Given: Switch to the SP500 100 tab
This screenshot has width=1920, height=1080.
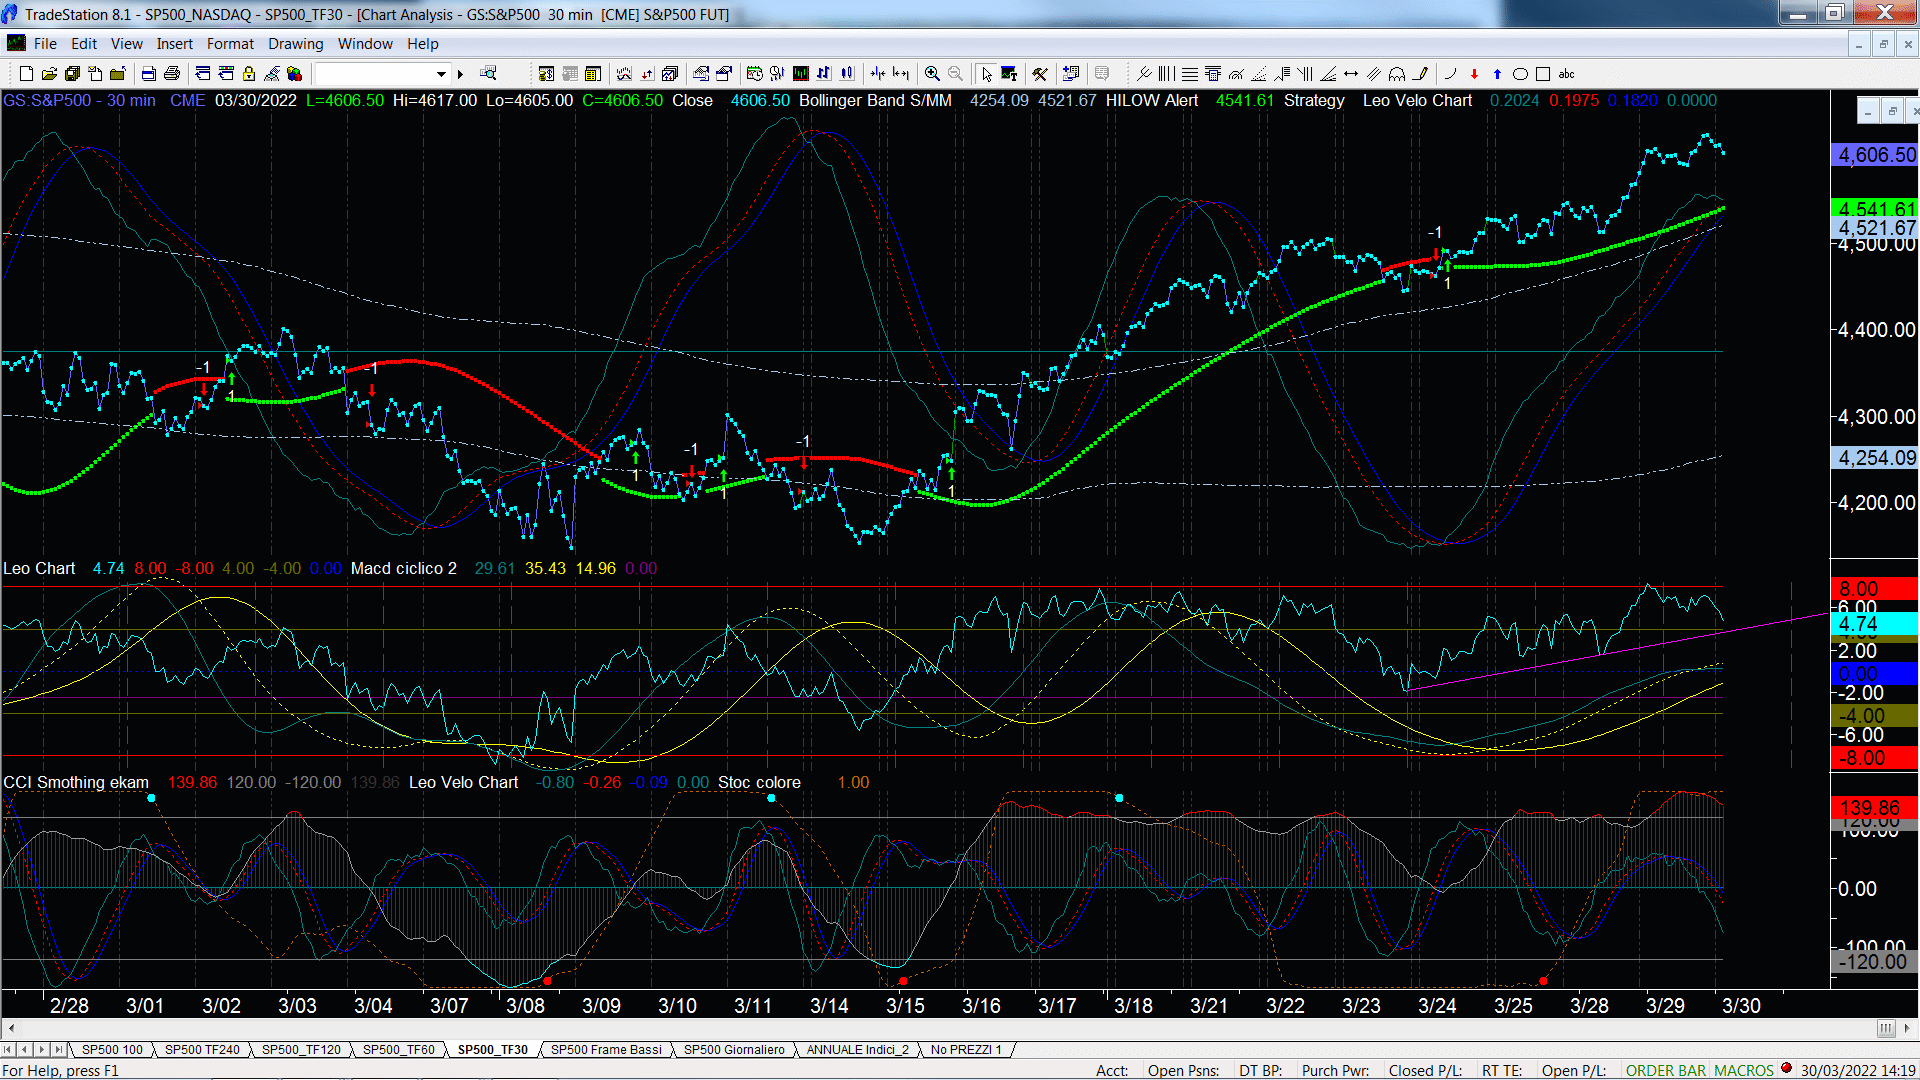Looking at the screenshot, I should click(112, 1049).
